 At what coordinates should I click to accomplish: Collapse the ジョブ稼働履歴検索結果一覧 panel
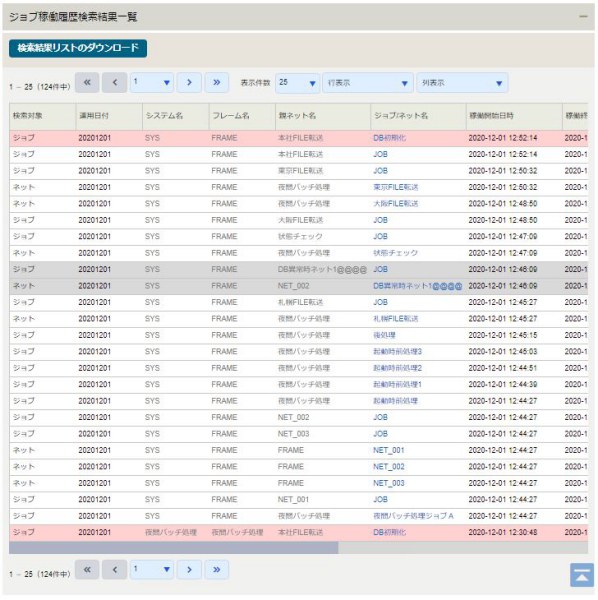(x=583, y=16)
